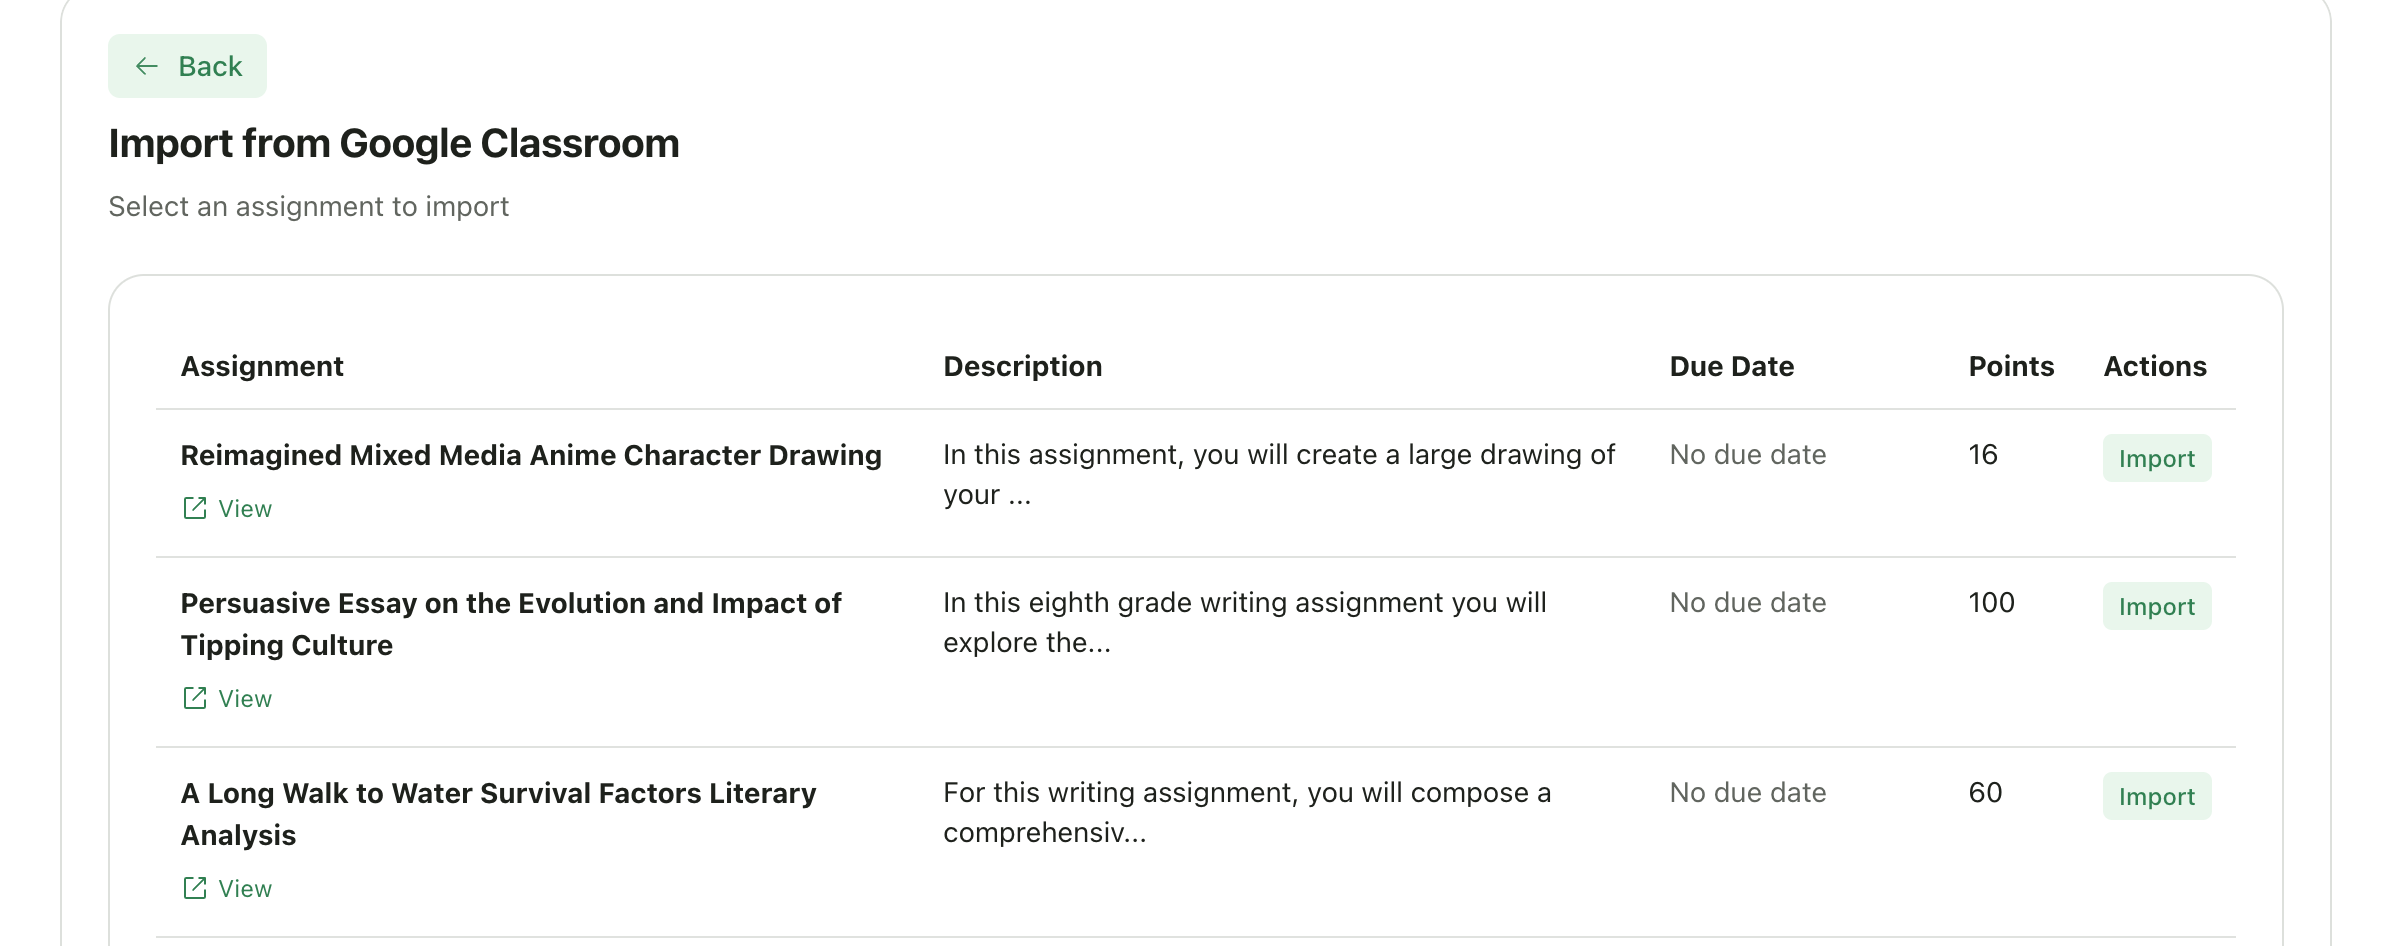Click the external-link icon in the Tipping Culture row
The image size is (2400, 946).
(195, 698)
